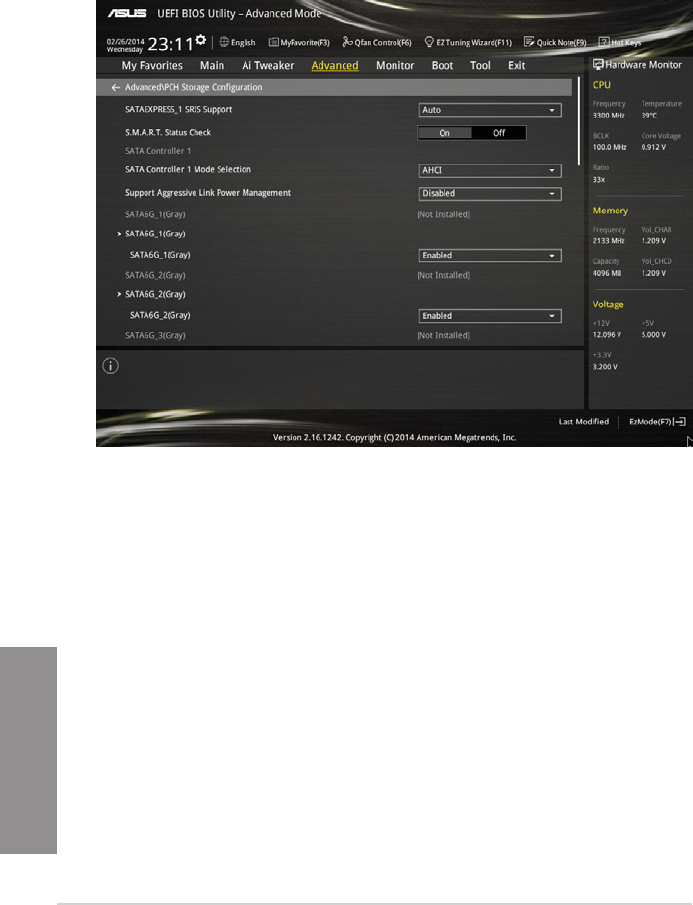Click the 39°C temperature value
Image resolution: width=693 pixels, height=905 pixels.
click(x=649, y=115)
